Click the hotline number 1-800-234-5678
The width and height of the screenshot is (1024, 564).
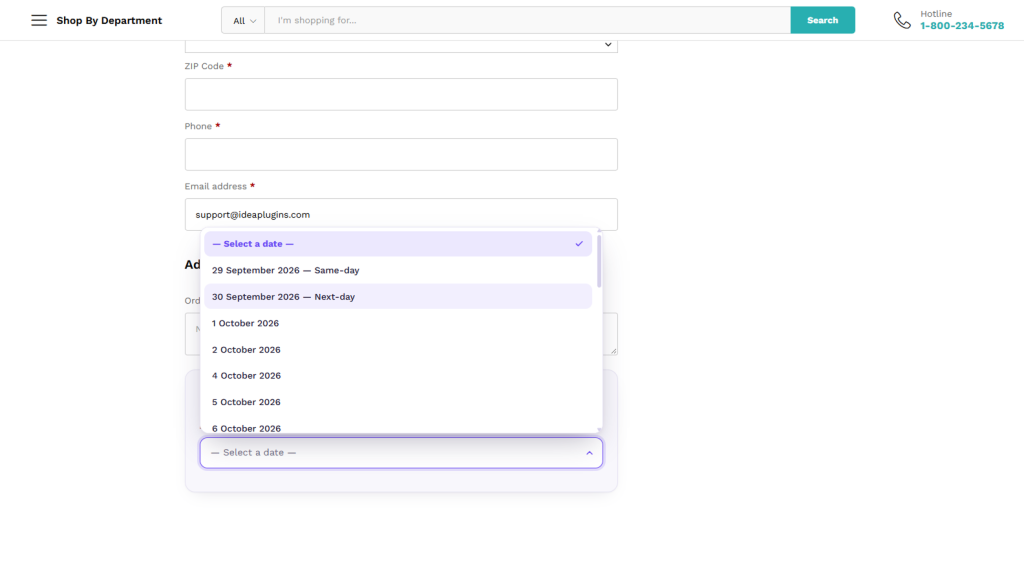coord(962,26)
